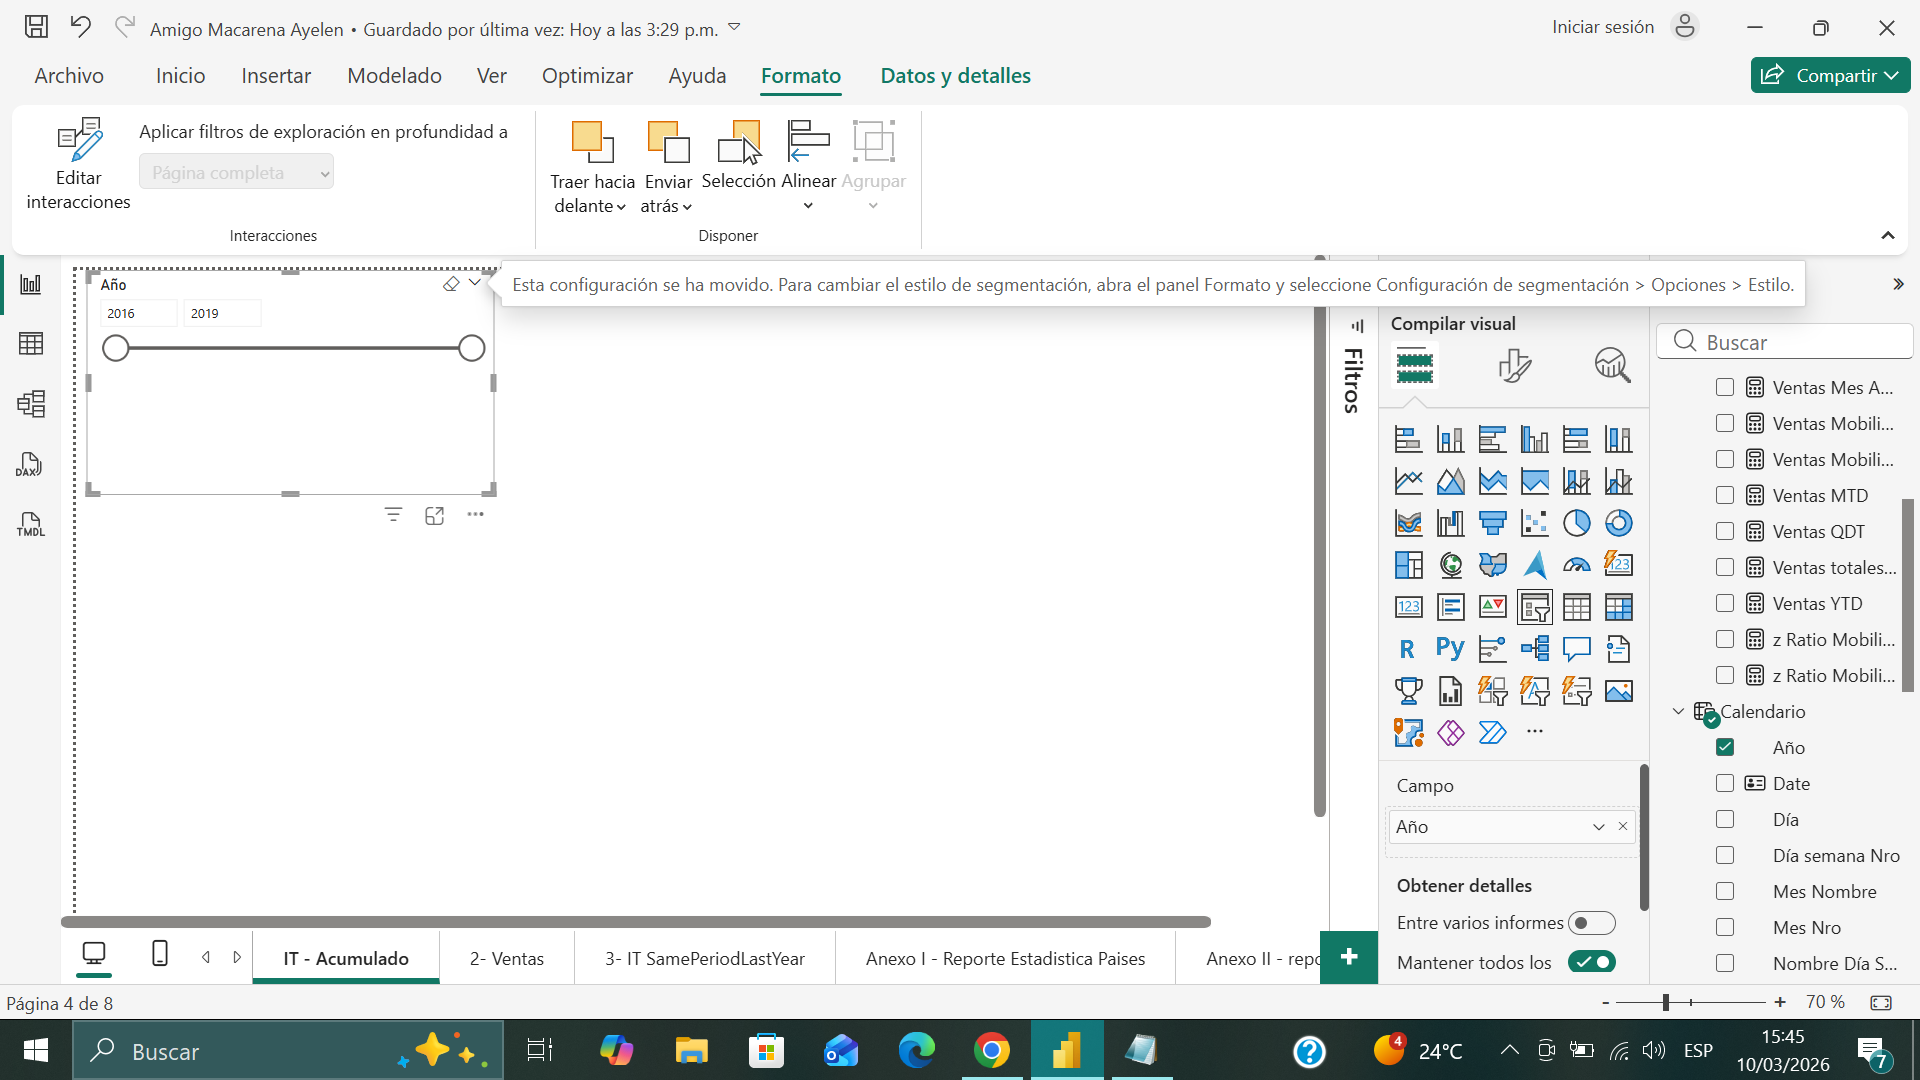This screenshot has height=1080, width=1920.
Task: Click the slicer eraser clear selections icon
Action: [451, 284]
